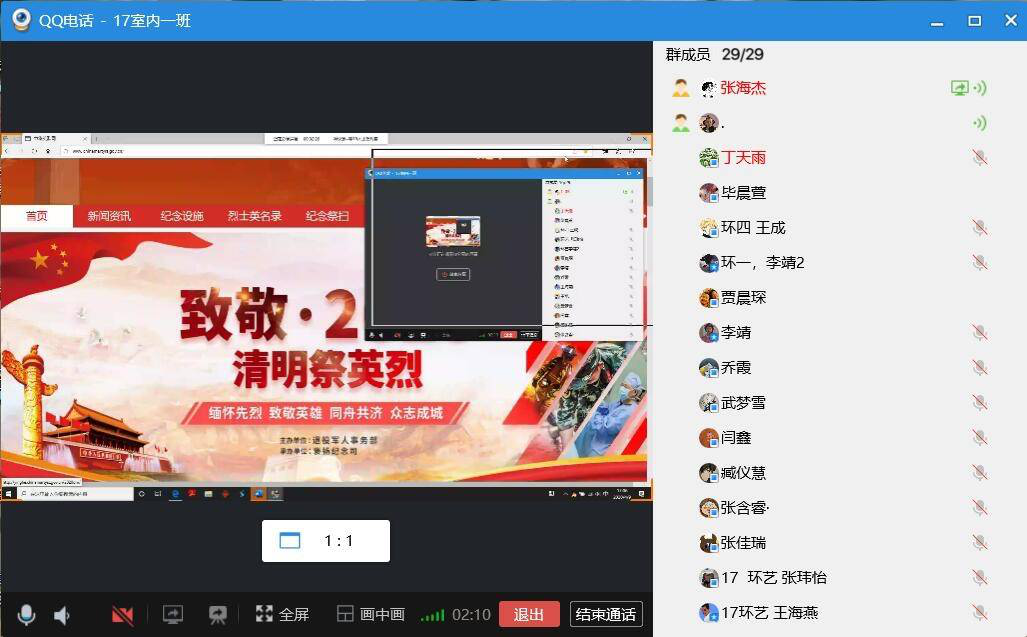Select member 贾晨琛 in the list
This screenshot has width=1027, height=637.
click(743, 297)
